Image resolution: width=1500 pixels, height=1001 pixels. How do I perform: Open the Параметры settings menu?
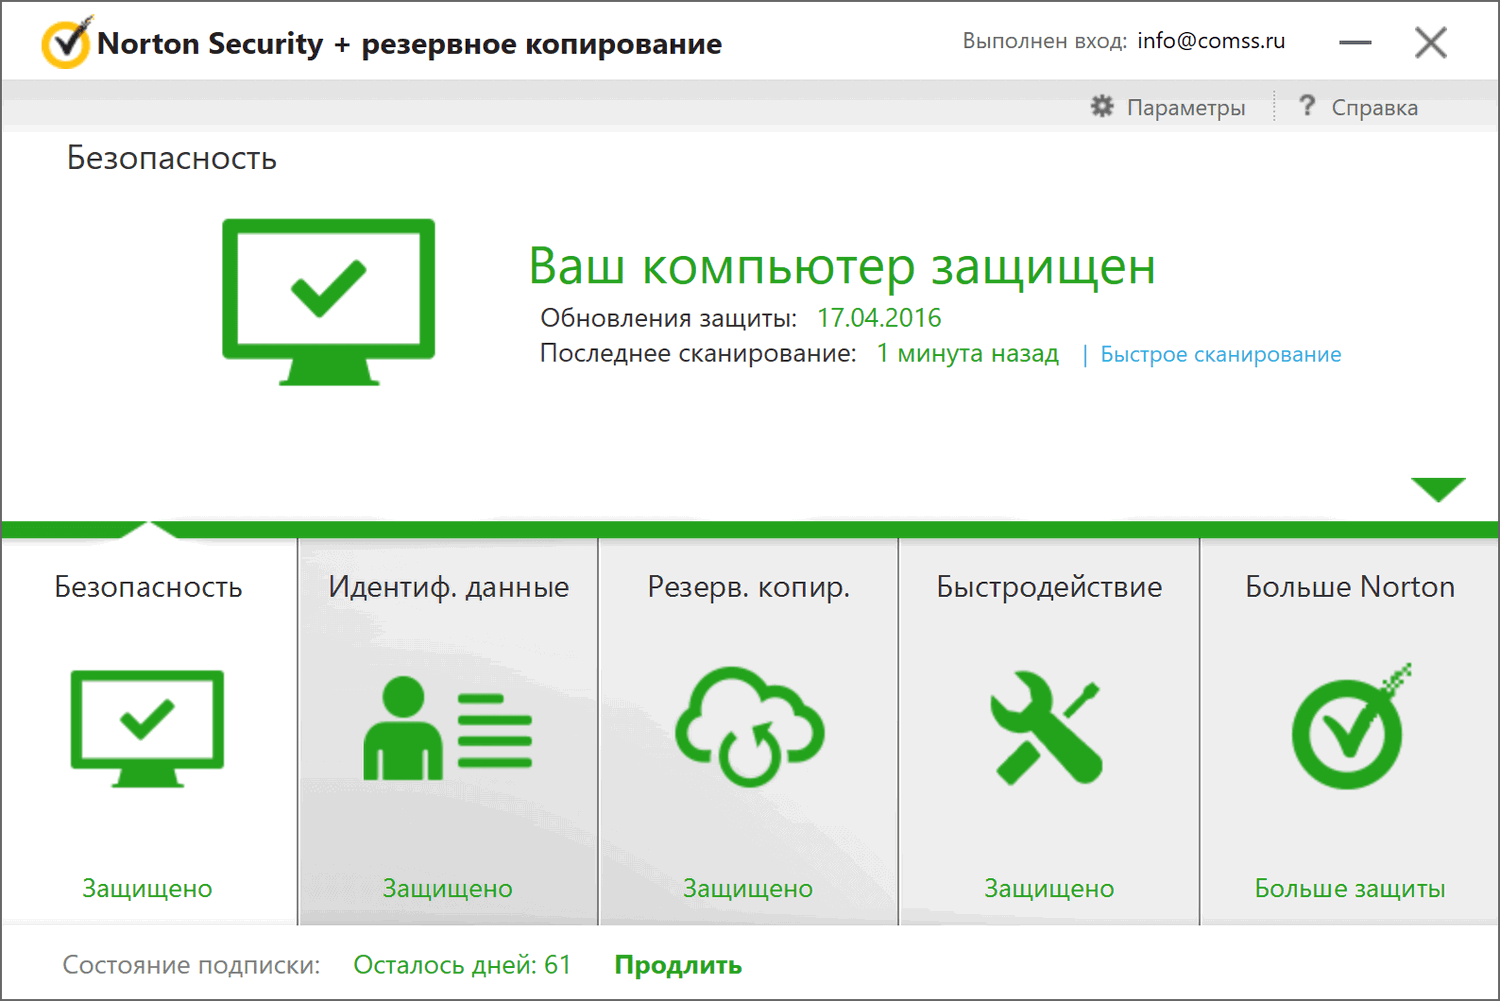(1186, 107)
